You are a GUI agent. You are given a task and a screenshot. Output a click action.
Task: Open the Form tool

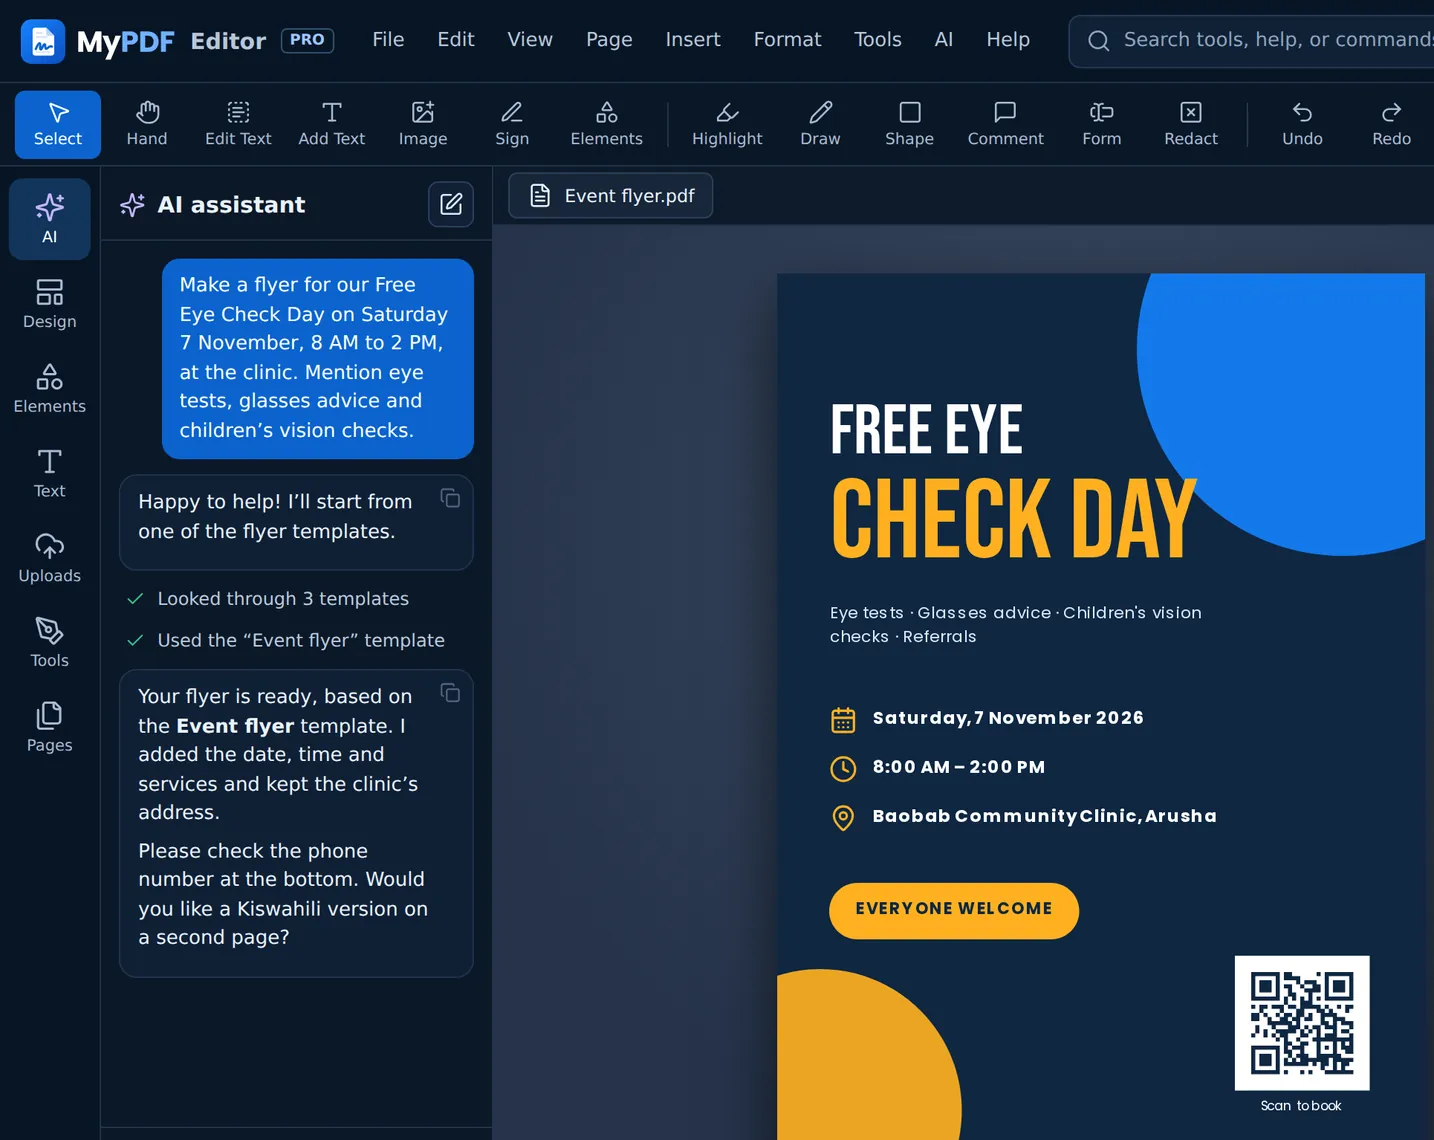(x=1102, y=125)
